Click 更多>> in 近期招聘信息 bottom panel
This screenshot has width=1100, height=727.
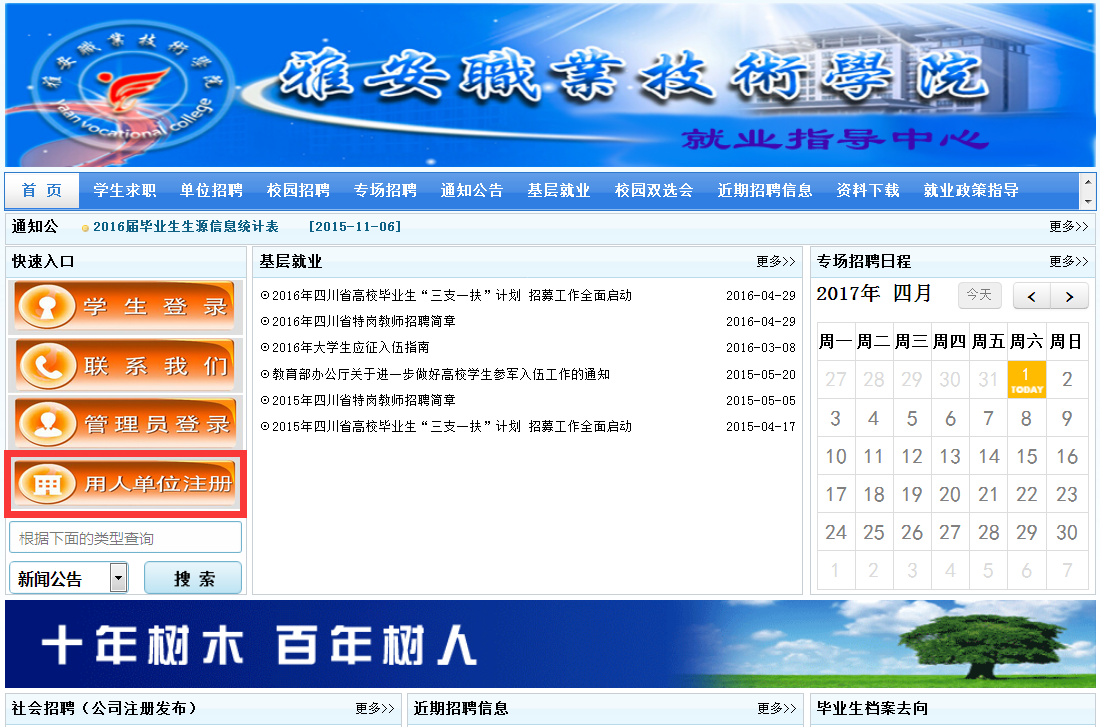pos(777,709)
